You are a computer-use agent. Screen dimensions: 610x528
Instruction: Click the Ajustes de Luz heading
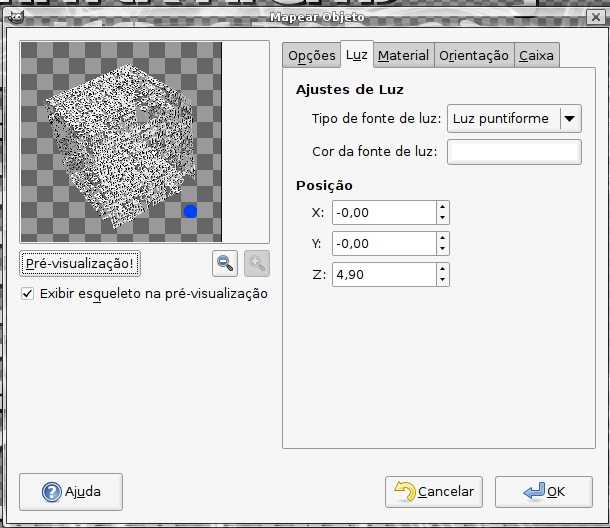[x=349, y=90]
